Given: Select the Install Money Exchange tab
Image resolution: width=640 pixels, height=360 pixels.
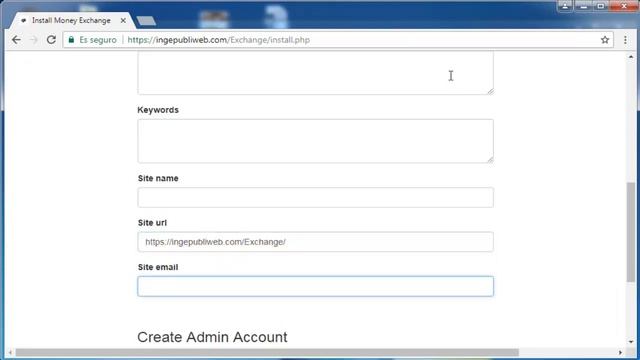Looking at the screenshot, I should (72, 20).
